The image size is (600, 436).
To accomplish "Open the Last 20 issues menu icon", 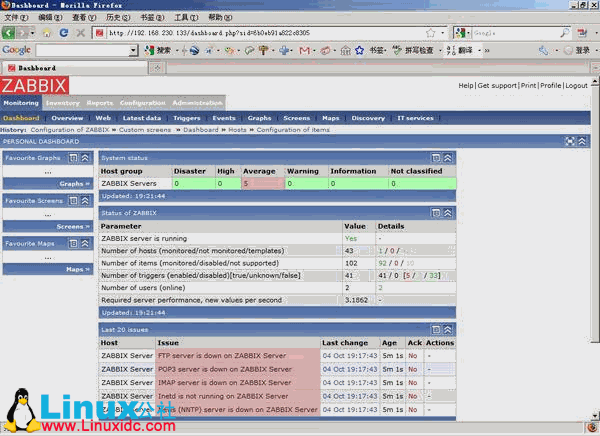I will pyautogui.click(x=436, y=328).
